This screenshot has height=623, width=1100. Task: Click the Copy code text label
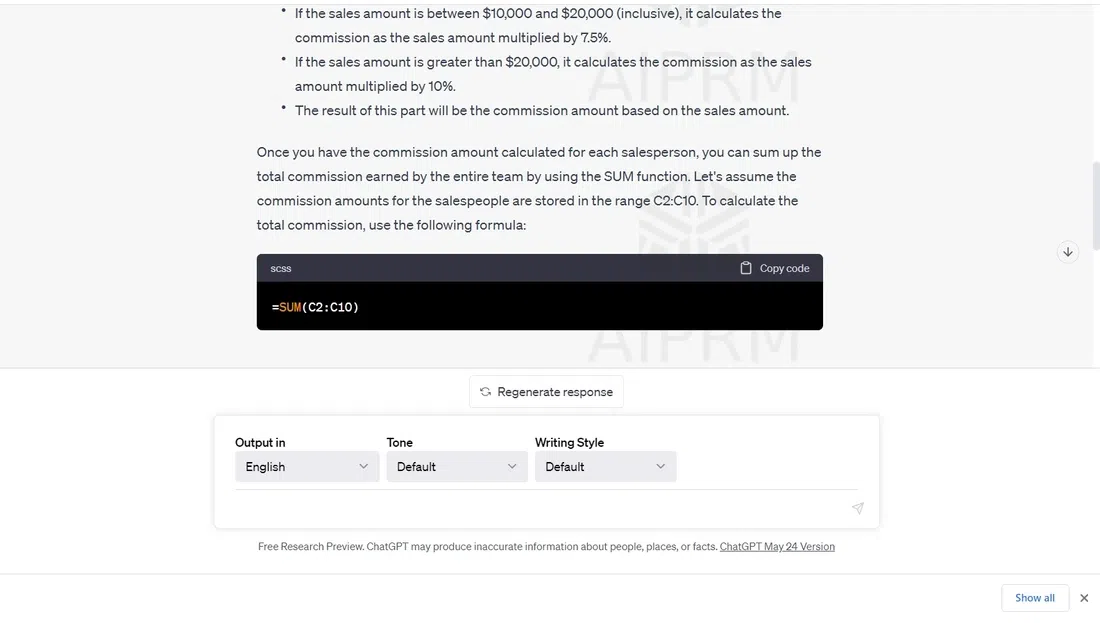[784, 268]
